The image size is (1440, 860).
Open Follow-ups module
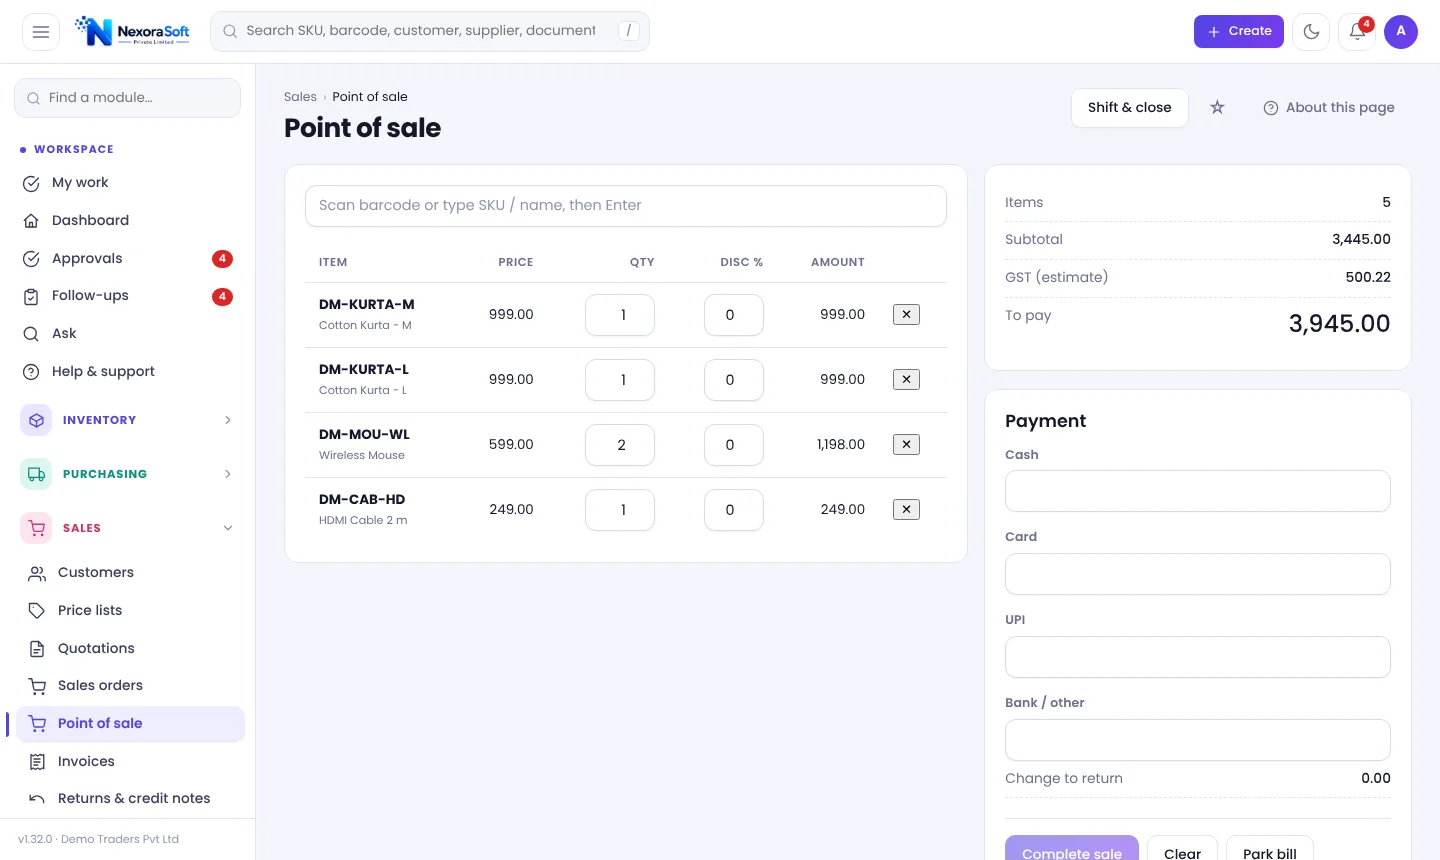pyautogui.click(x=127, y=296)
